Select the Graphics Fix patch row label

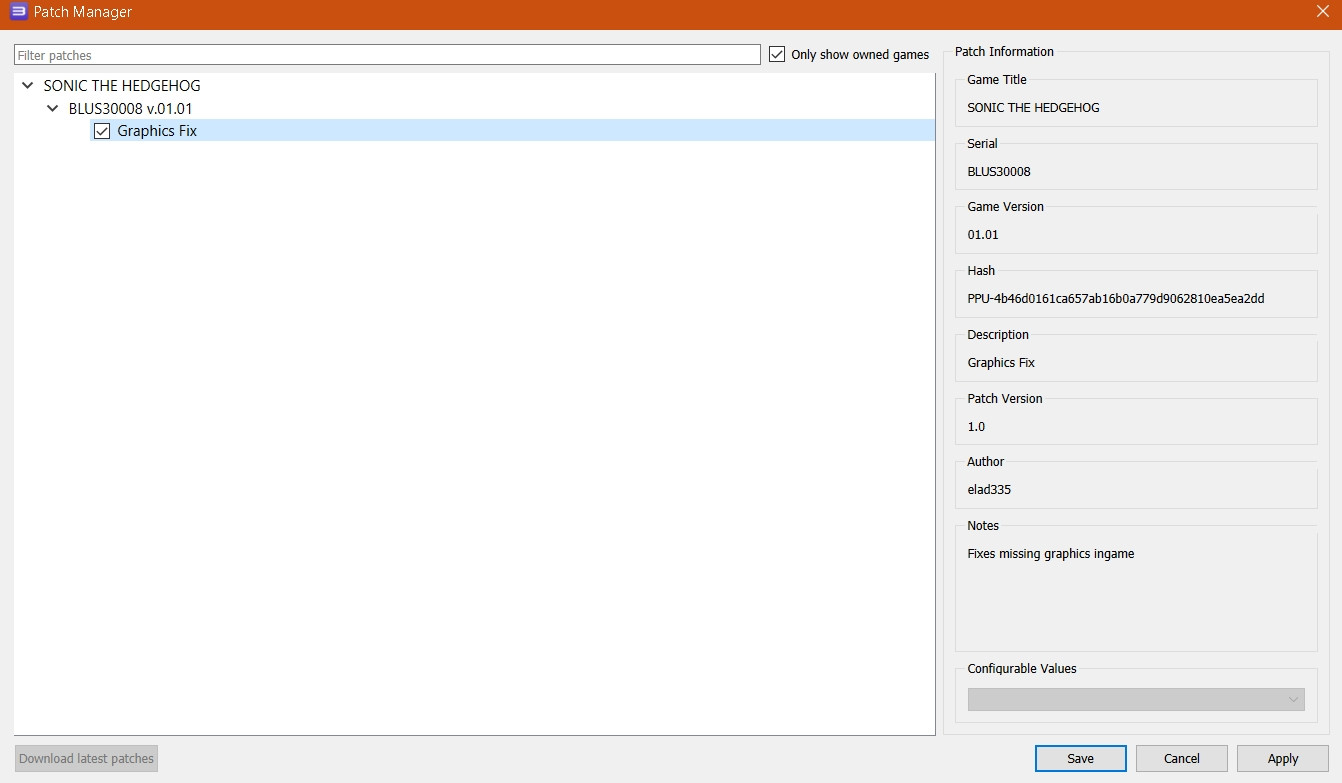coord(157,131)
